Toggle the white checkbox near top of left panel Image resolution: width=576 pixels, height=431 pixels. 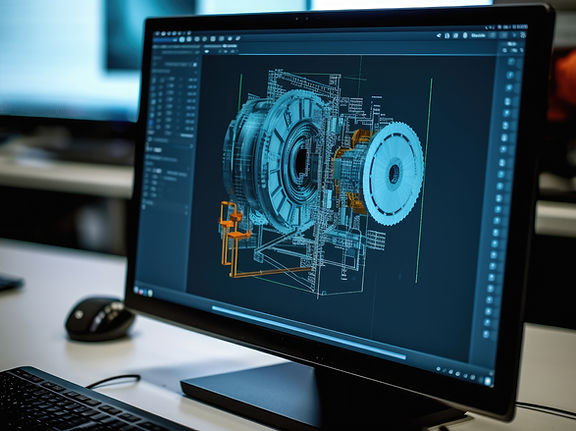click(x=195, y=65)
